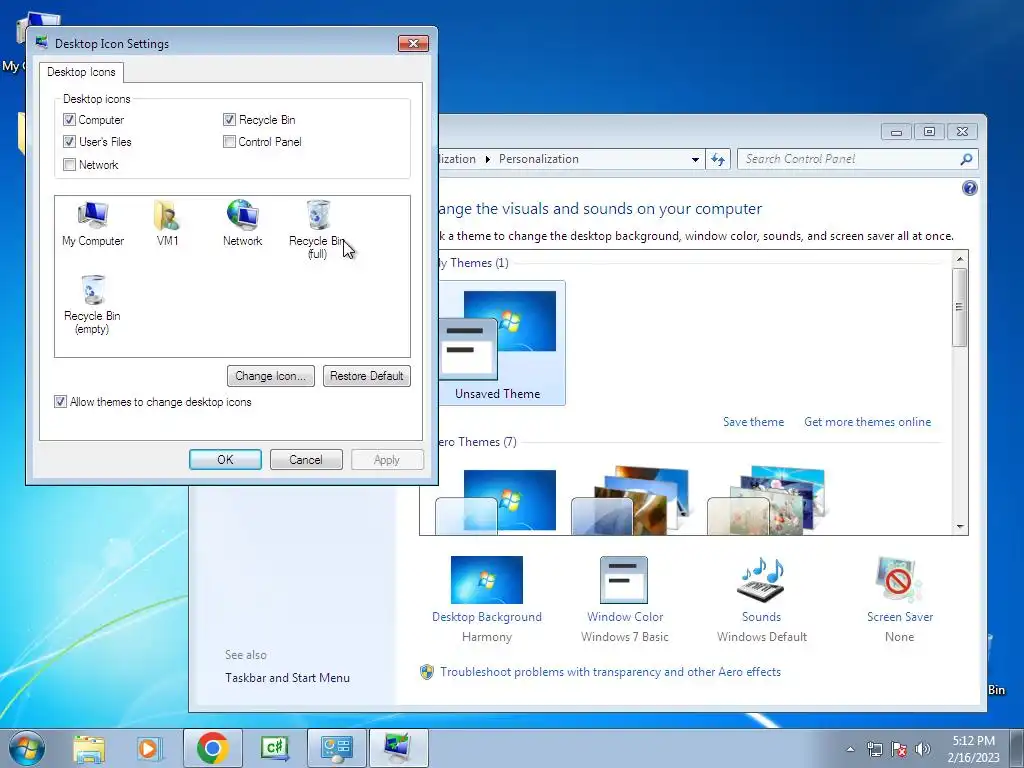Uncheck the Recycle Bin checkbox
This screenshot has width=1024, height=768.
point(229,120)
